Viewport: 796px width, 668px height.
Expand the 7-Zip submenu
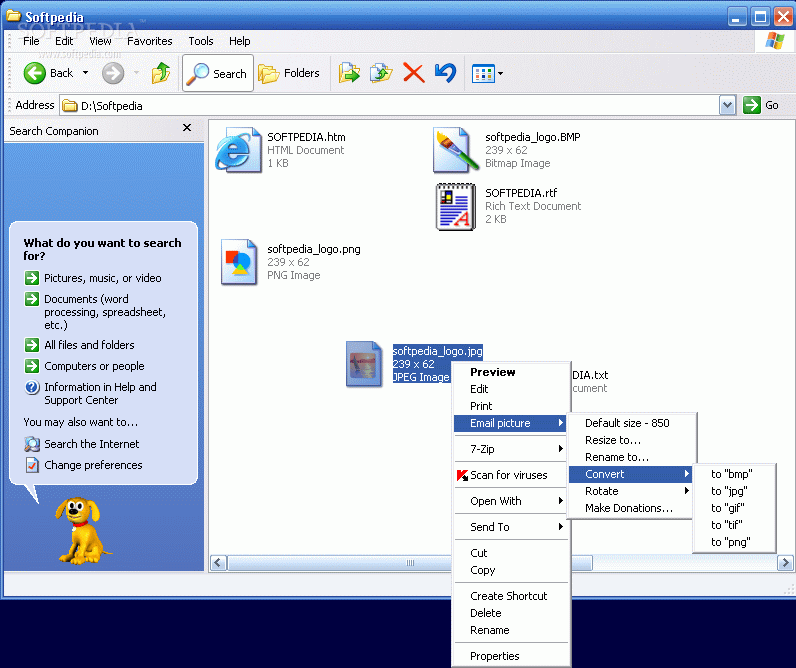pos(511,449)
